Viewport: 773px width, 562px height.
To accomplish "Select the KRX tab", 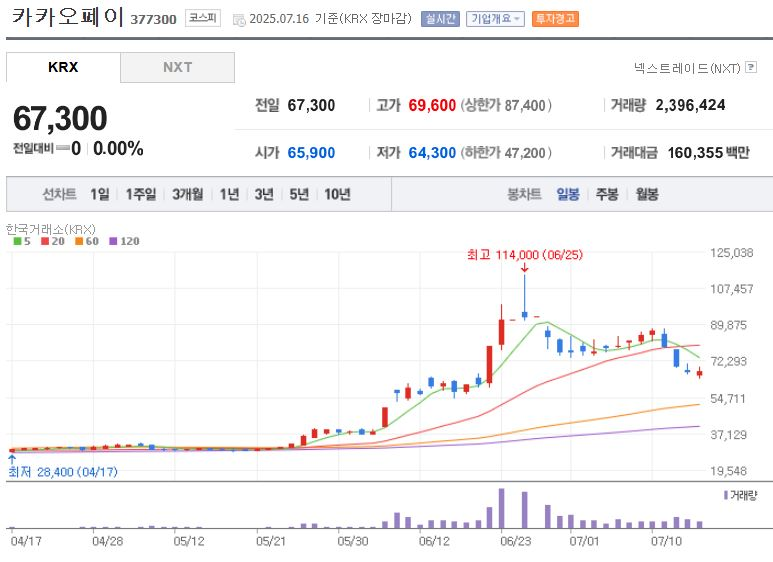I will pos(63,67).
